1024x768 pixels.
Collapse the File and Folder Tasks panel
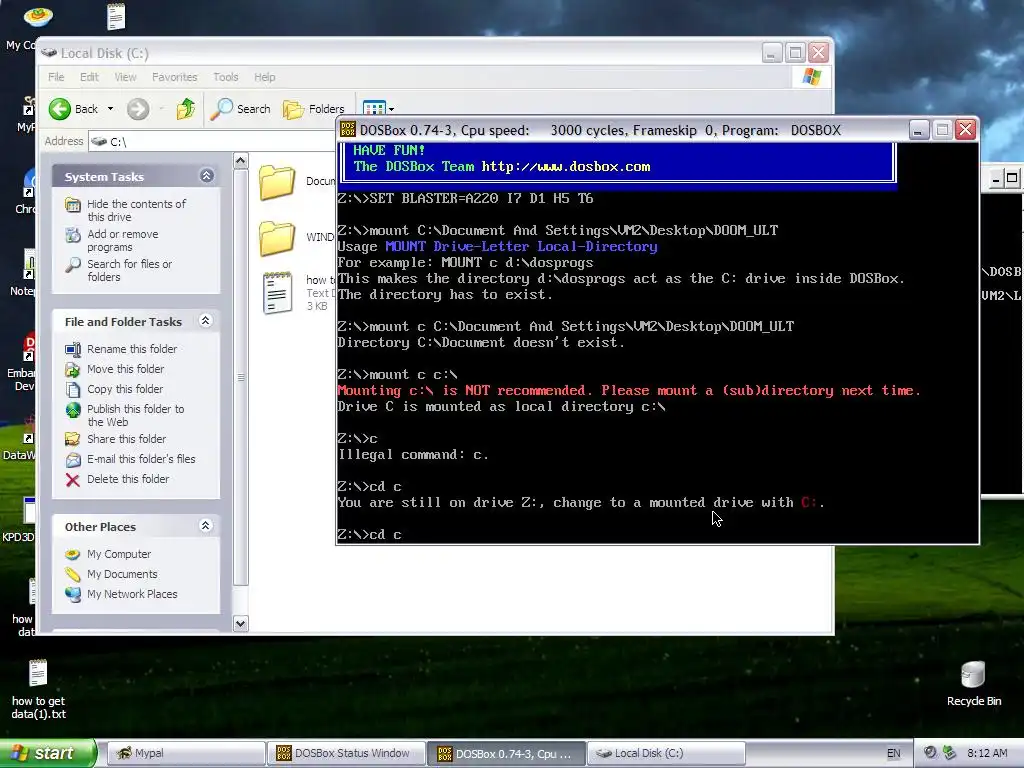[206, 321]
